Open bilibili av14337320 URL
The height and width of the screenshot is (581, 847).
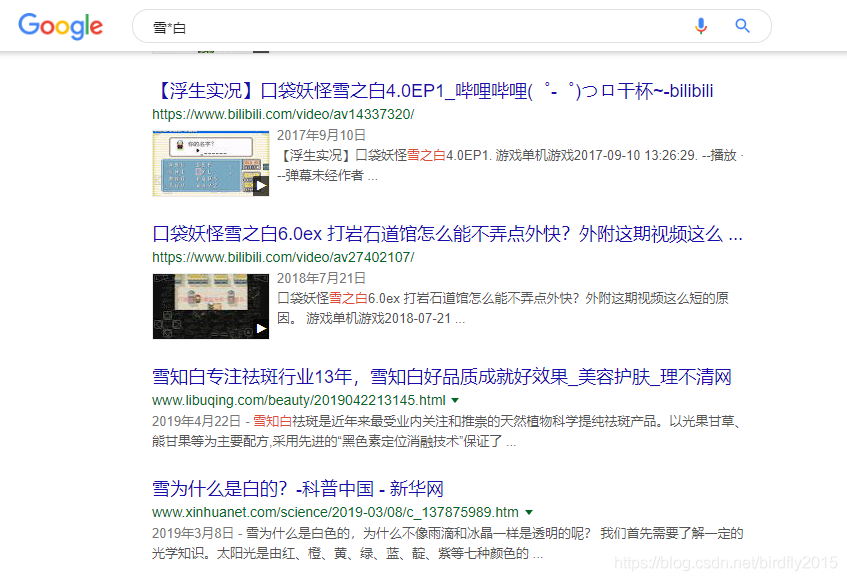pos(283,114)
